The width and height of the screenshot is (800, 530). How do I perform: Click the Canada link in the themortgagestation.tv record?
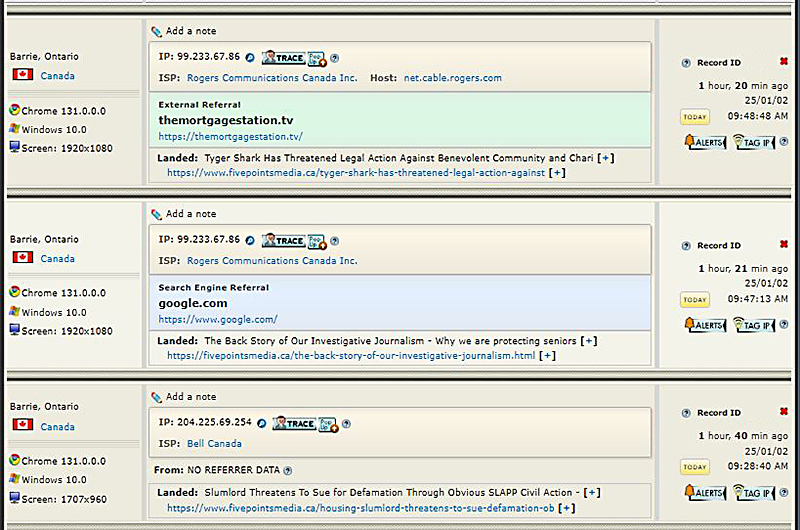58,76
